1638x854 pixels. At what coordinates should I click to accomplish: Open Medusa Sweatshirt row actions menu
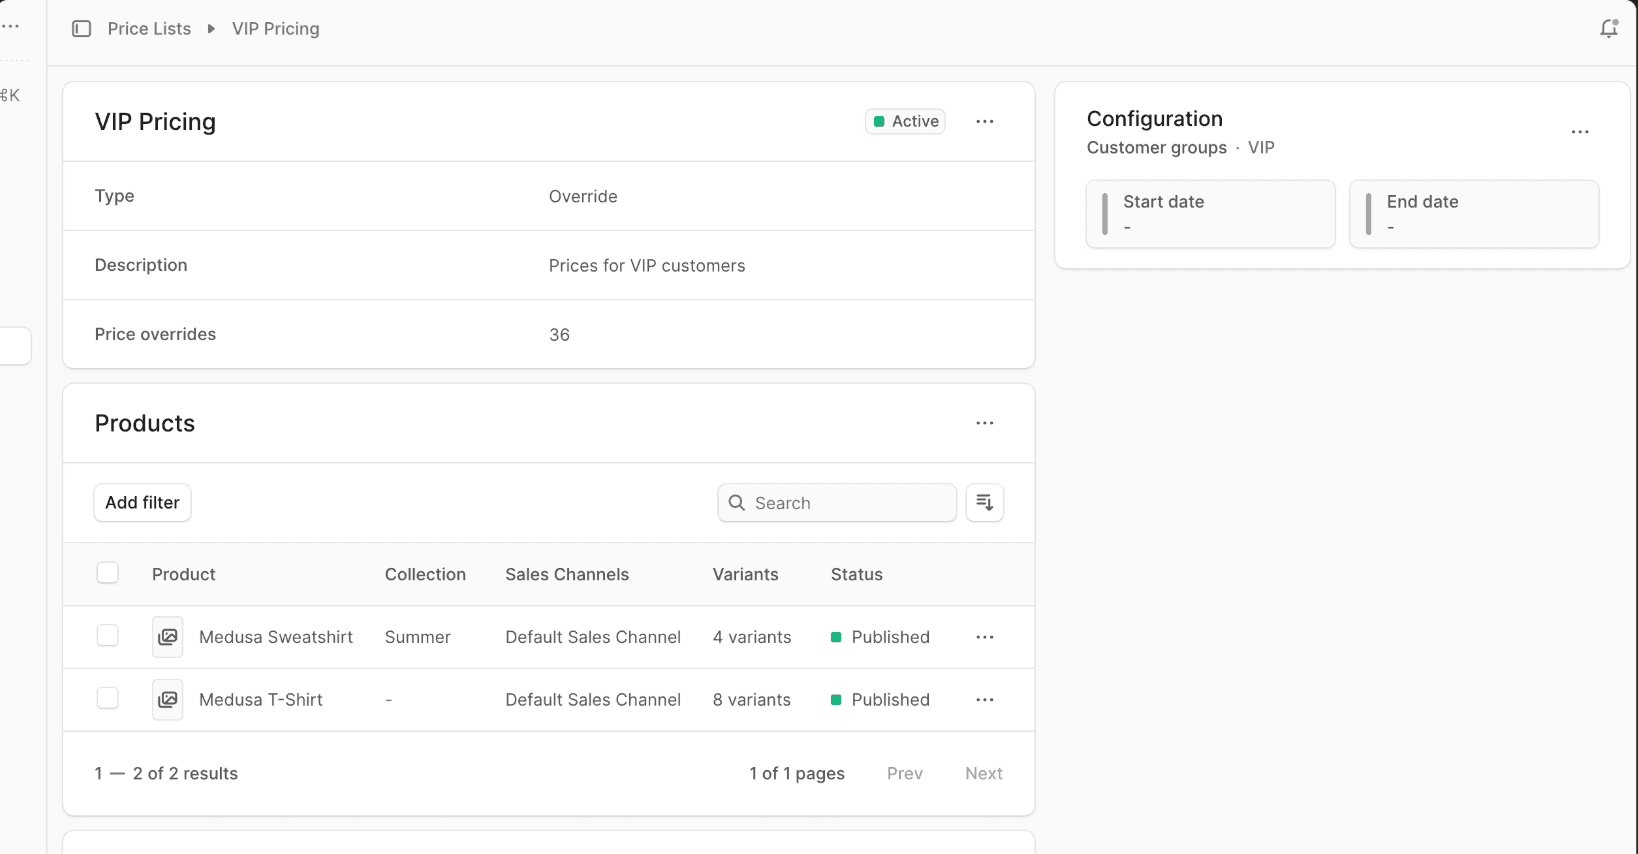(x=985, y=637)
